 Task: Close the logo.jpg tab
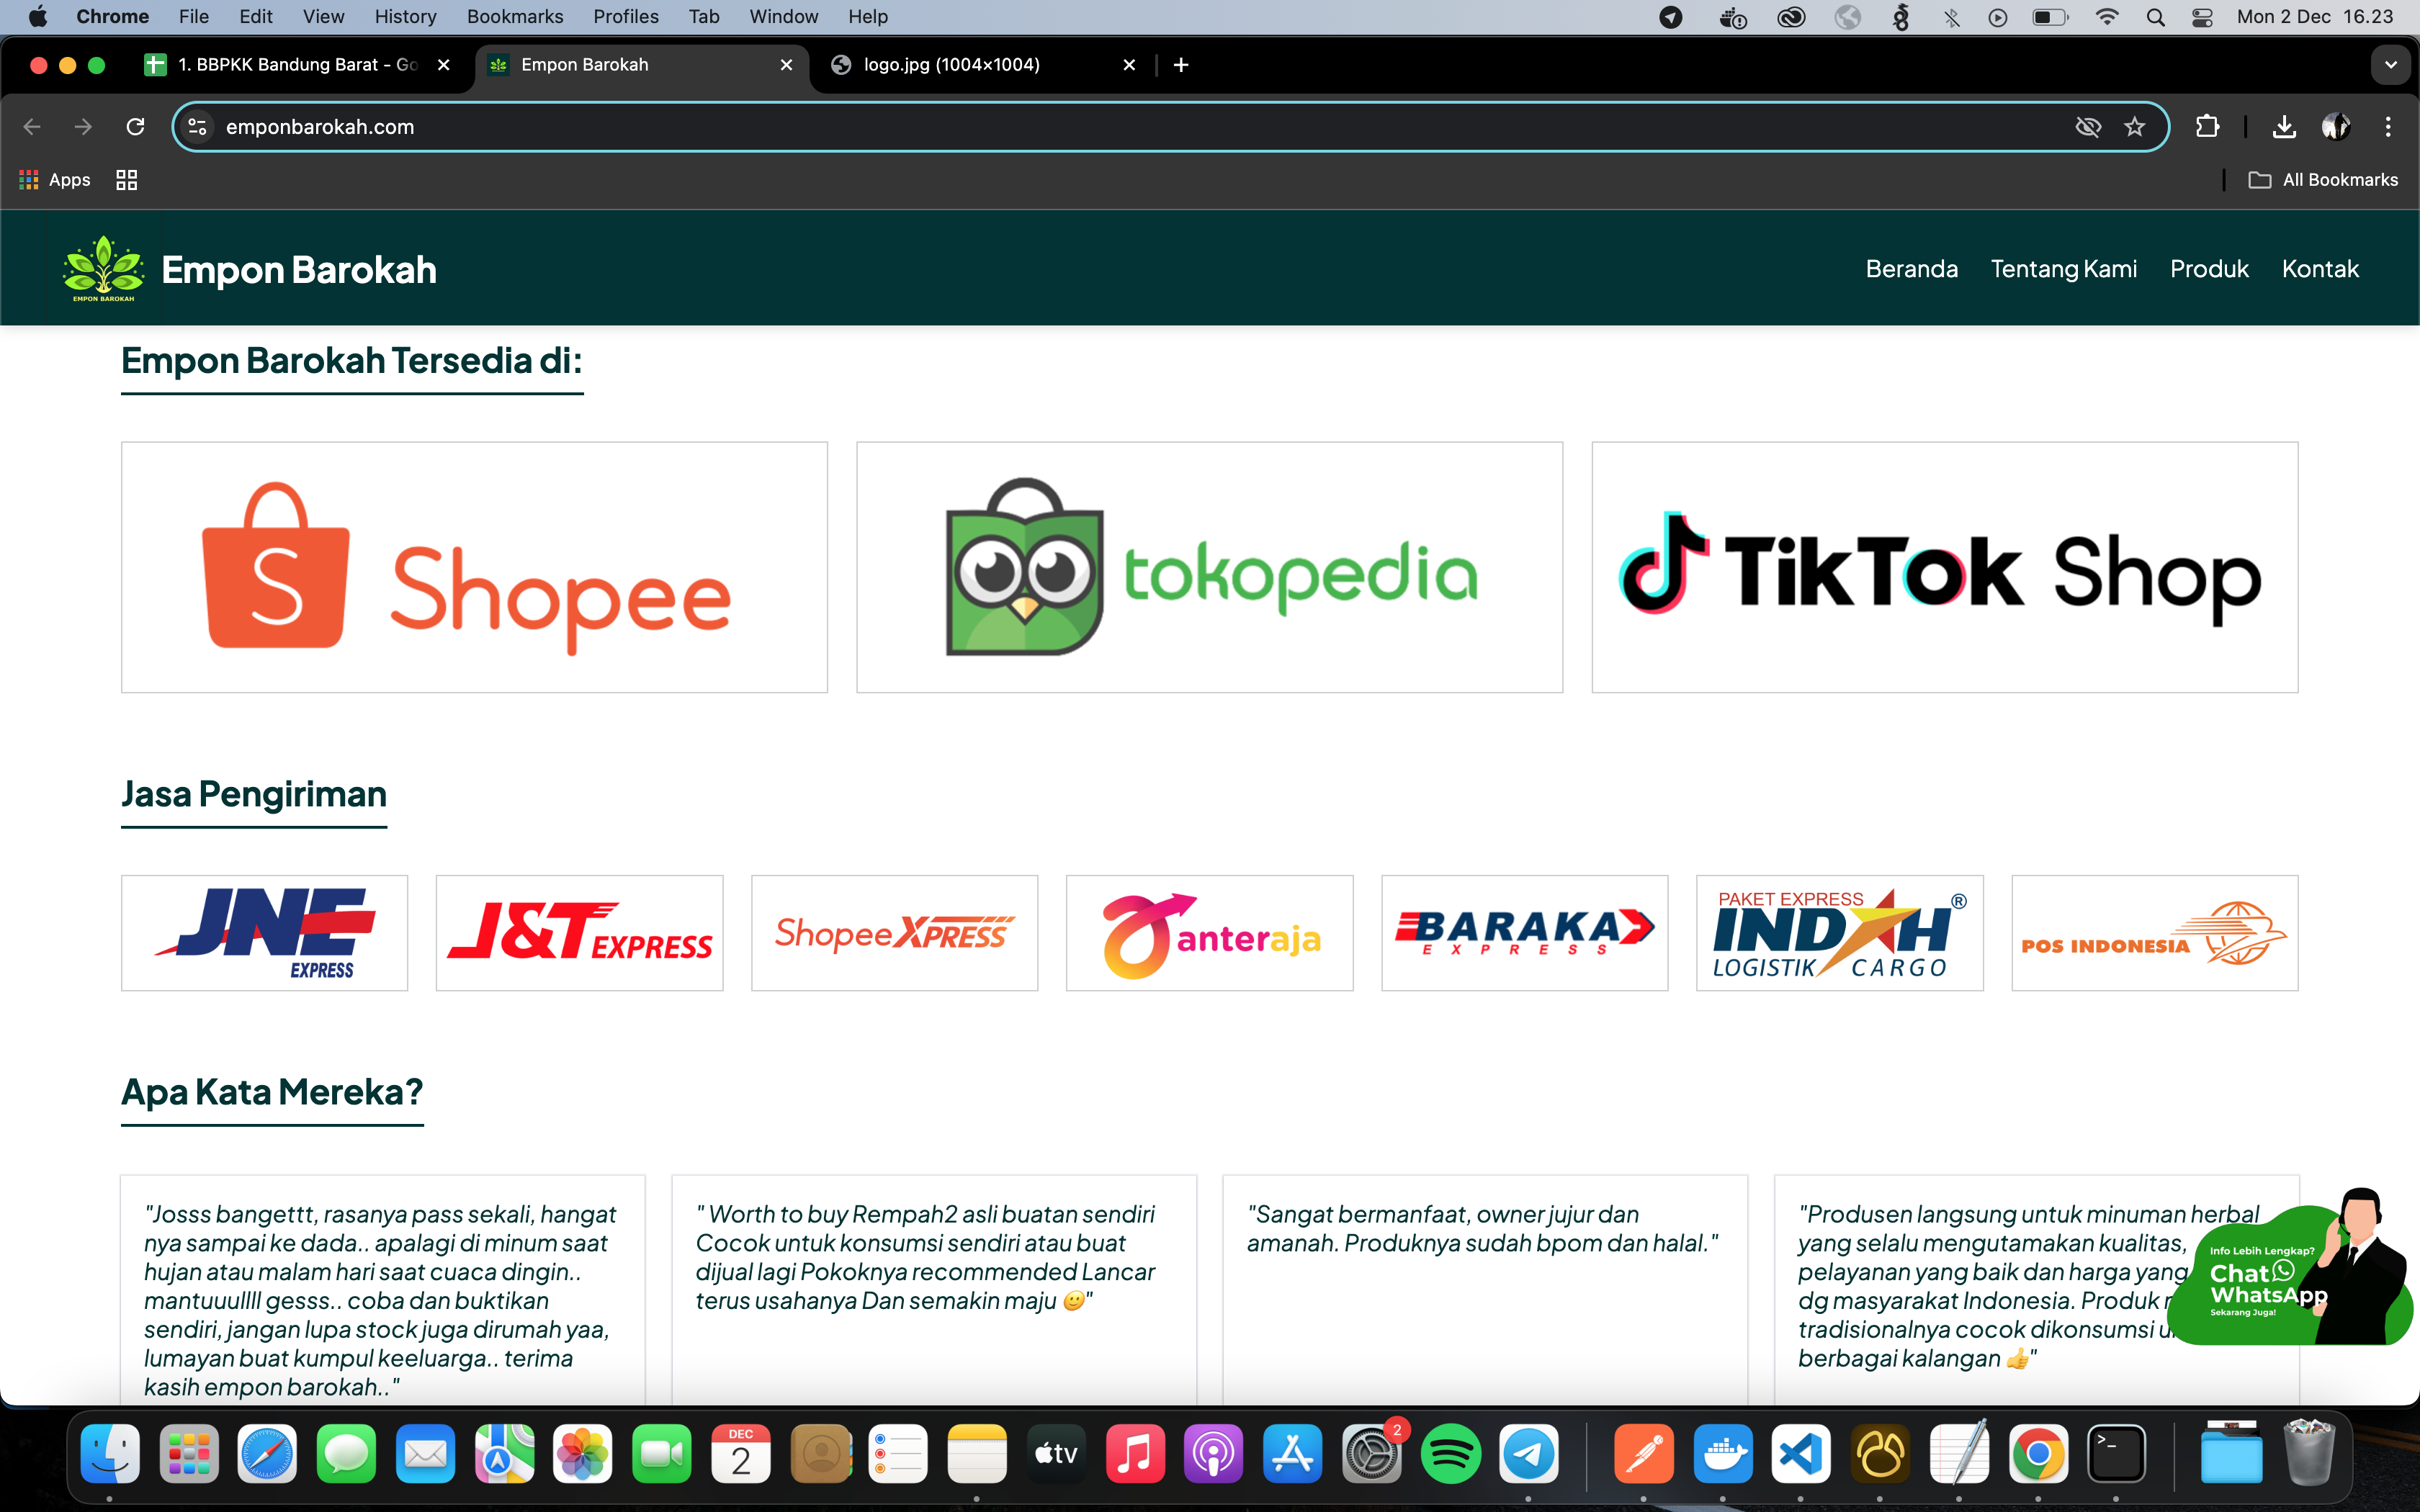pyautogui.click(x=1129, y=65)
